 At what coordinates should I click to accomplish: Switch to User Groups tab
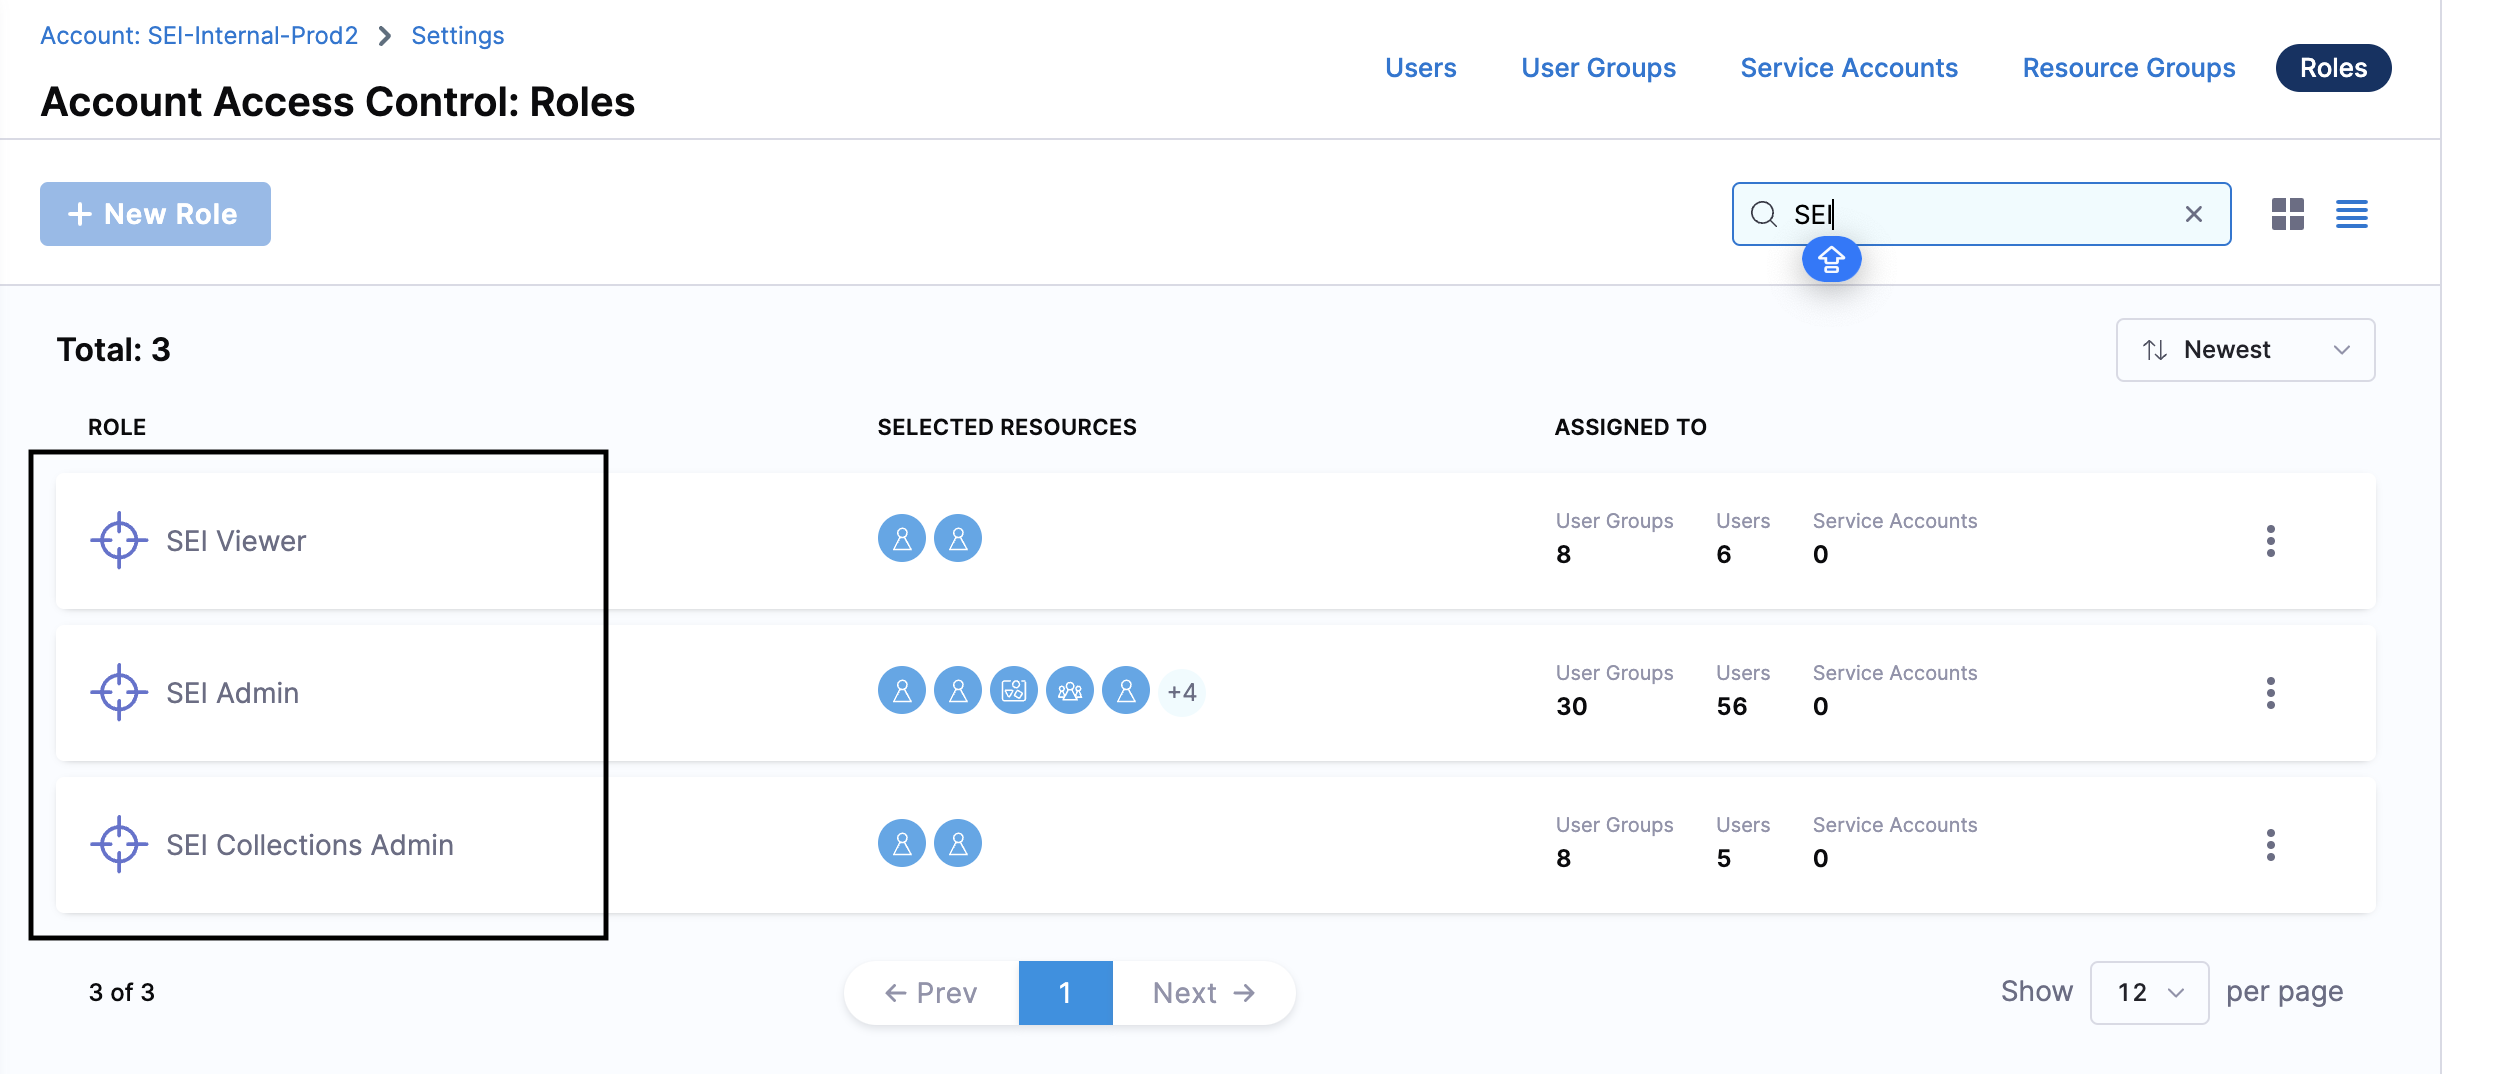tap(1598, 68)
